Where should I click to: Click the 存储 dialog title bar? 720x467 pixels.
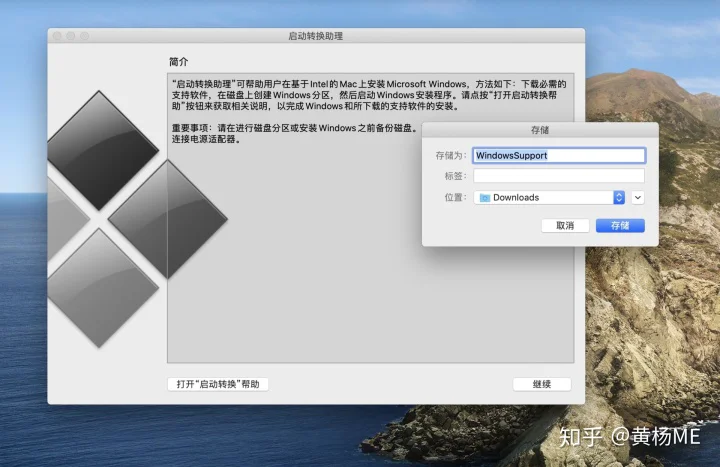tap(540, 130)
